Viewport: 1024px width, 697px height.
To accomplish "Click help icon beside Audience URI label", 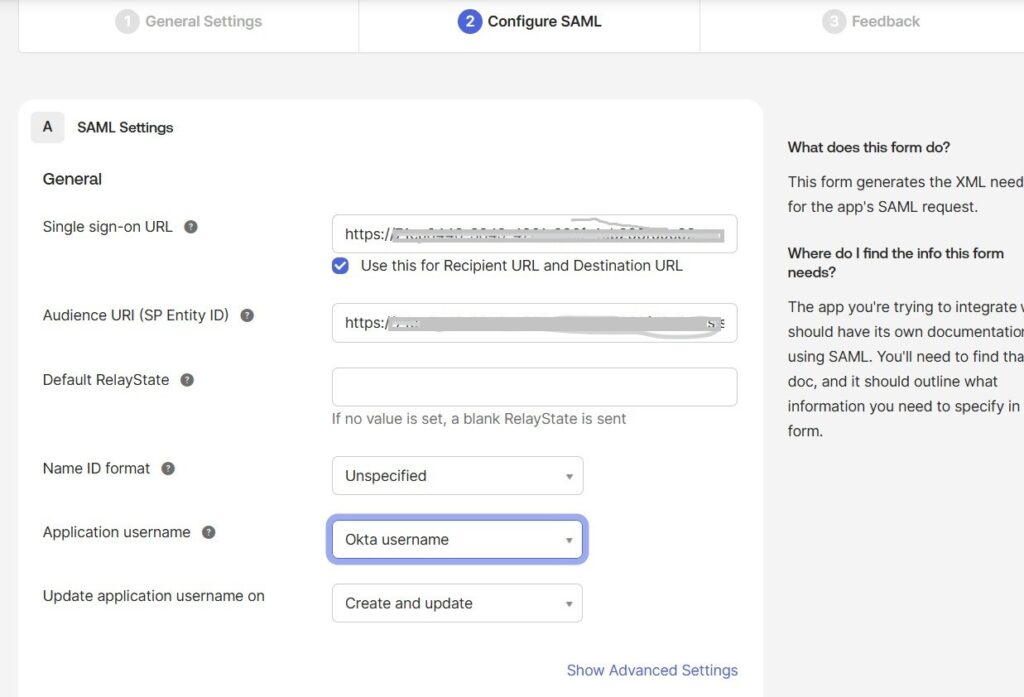I will tap(247, 315).
